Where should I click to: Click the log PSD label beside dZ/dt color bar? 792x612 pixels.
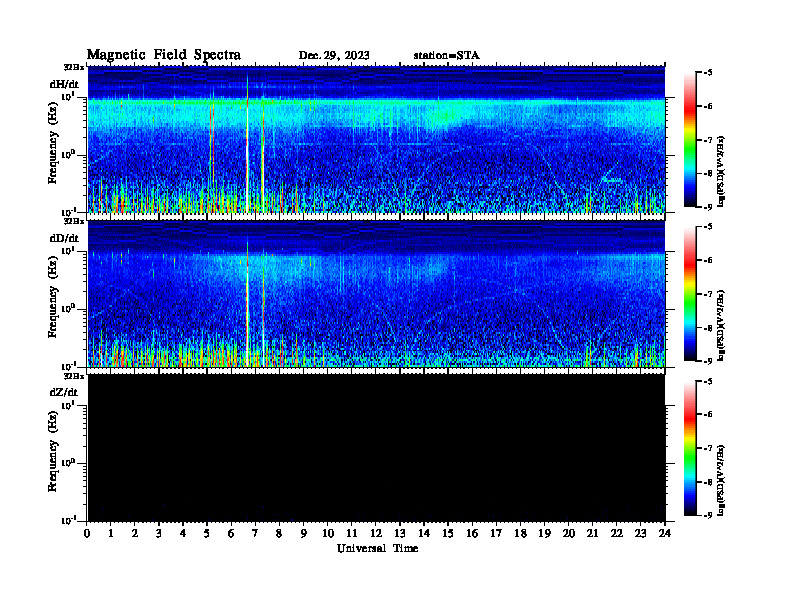[x=722, y=480]
